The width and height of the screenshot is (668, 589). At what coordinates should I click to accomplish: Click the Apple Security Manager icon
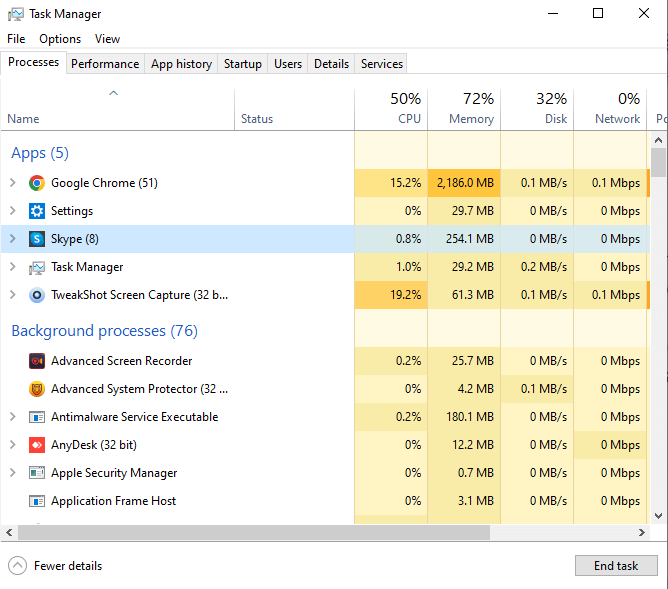click(x=37, y=473)
